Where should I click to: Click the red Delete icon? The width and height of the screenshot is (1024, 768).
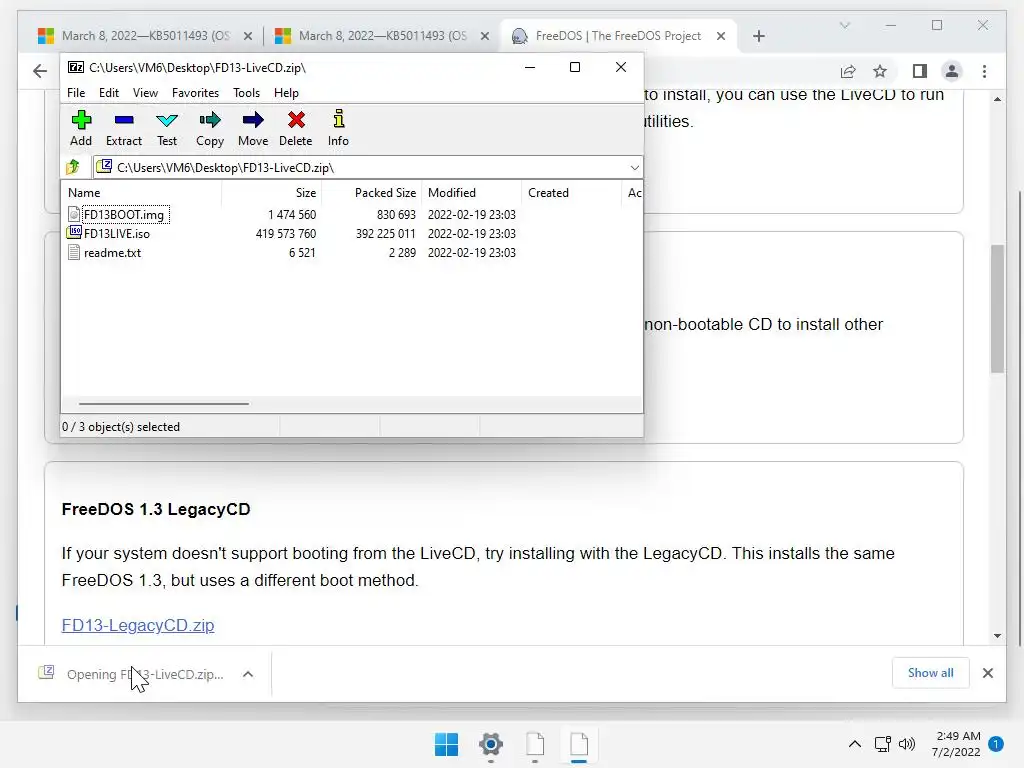[x=296, y=128]
